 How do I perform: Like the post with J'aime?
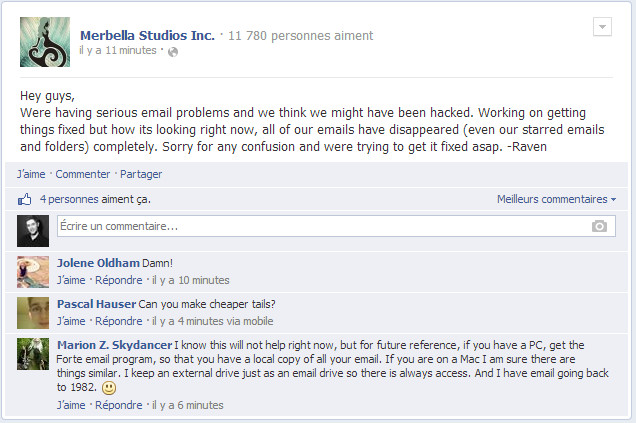pos(31,174)
